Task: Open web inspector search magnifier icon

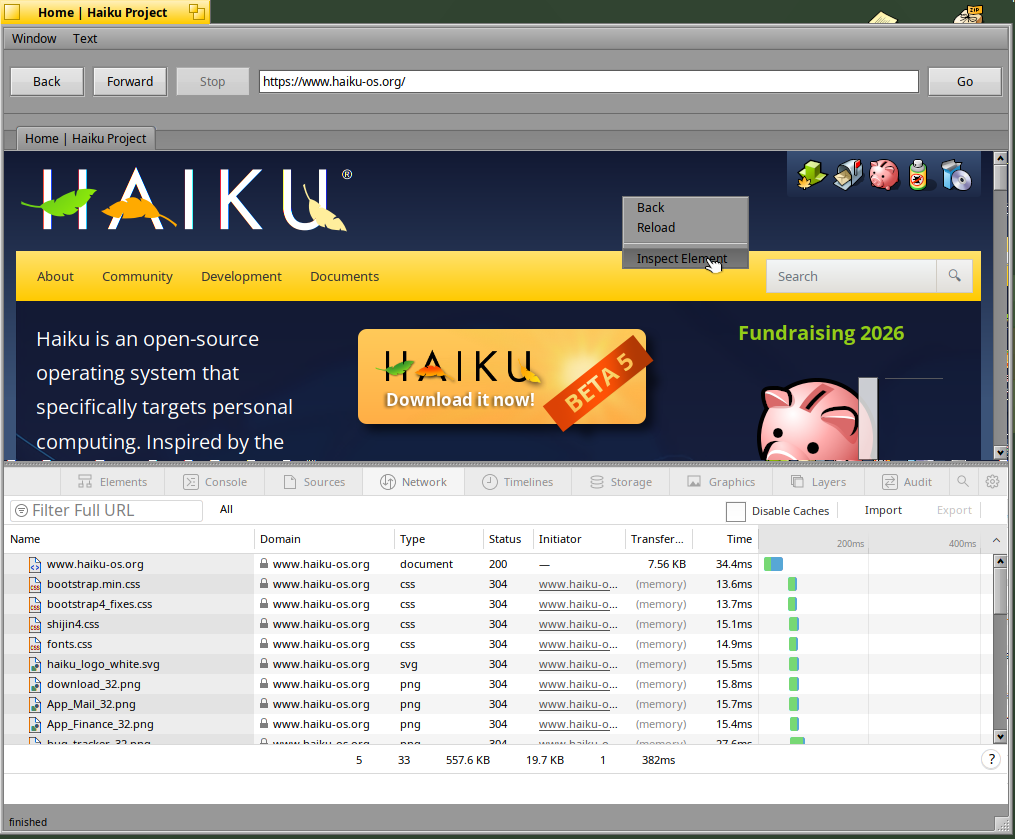Action: point(963,482)
